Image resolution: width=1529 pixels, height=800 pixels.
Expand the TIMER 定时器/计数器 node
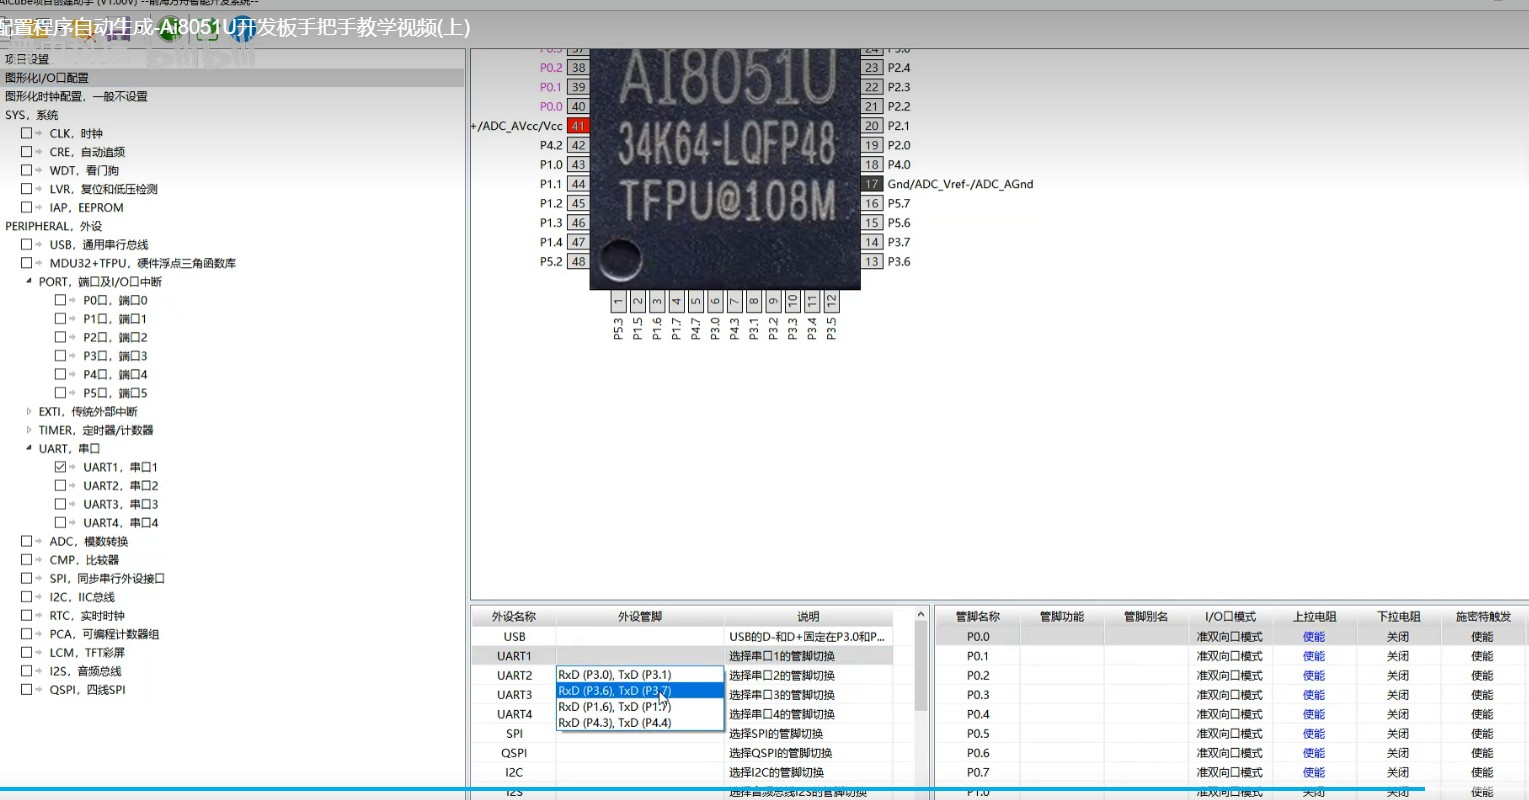(29, 430)
